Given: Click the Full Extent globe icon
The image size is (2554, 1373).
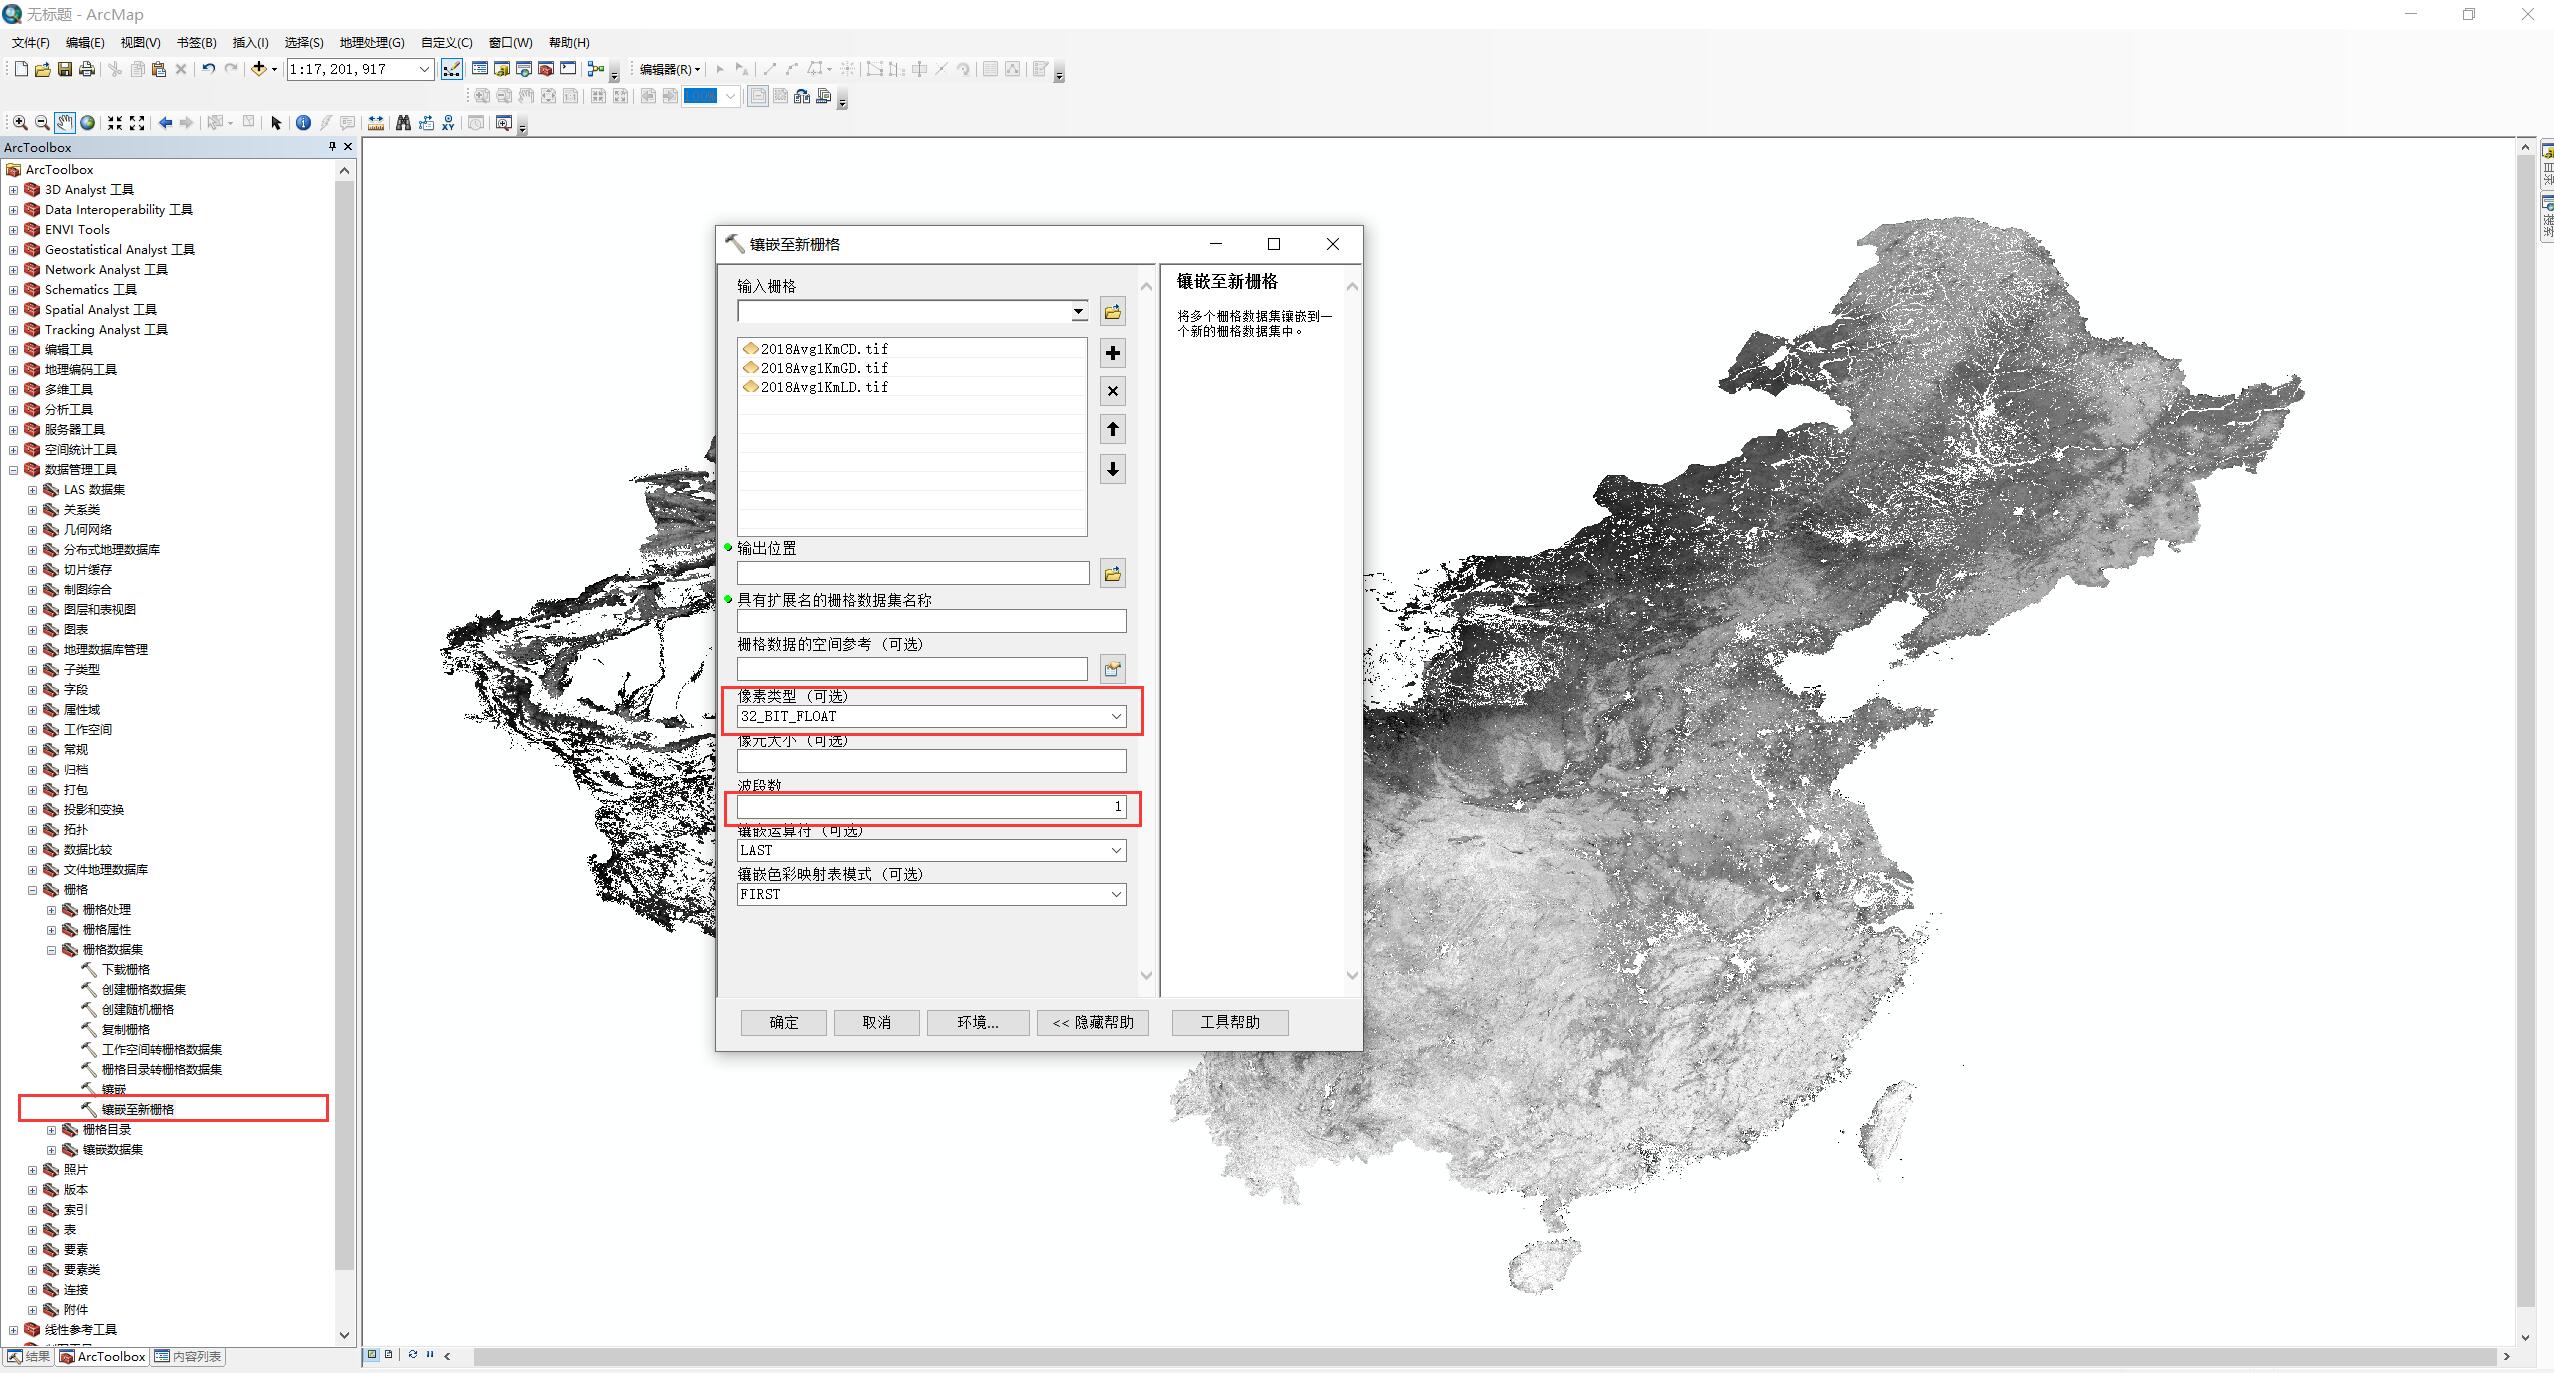Looking at the screenshot, I should click(88, 123).
